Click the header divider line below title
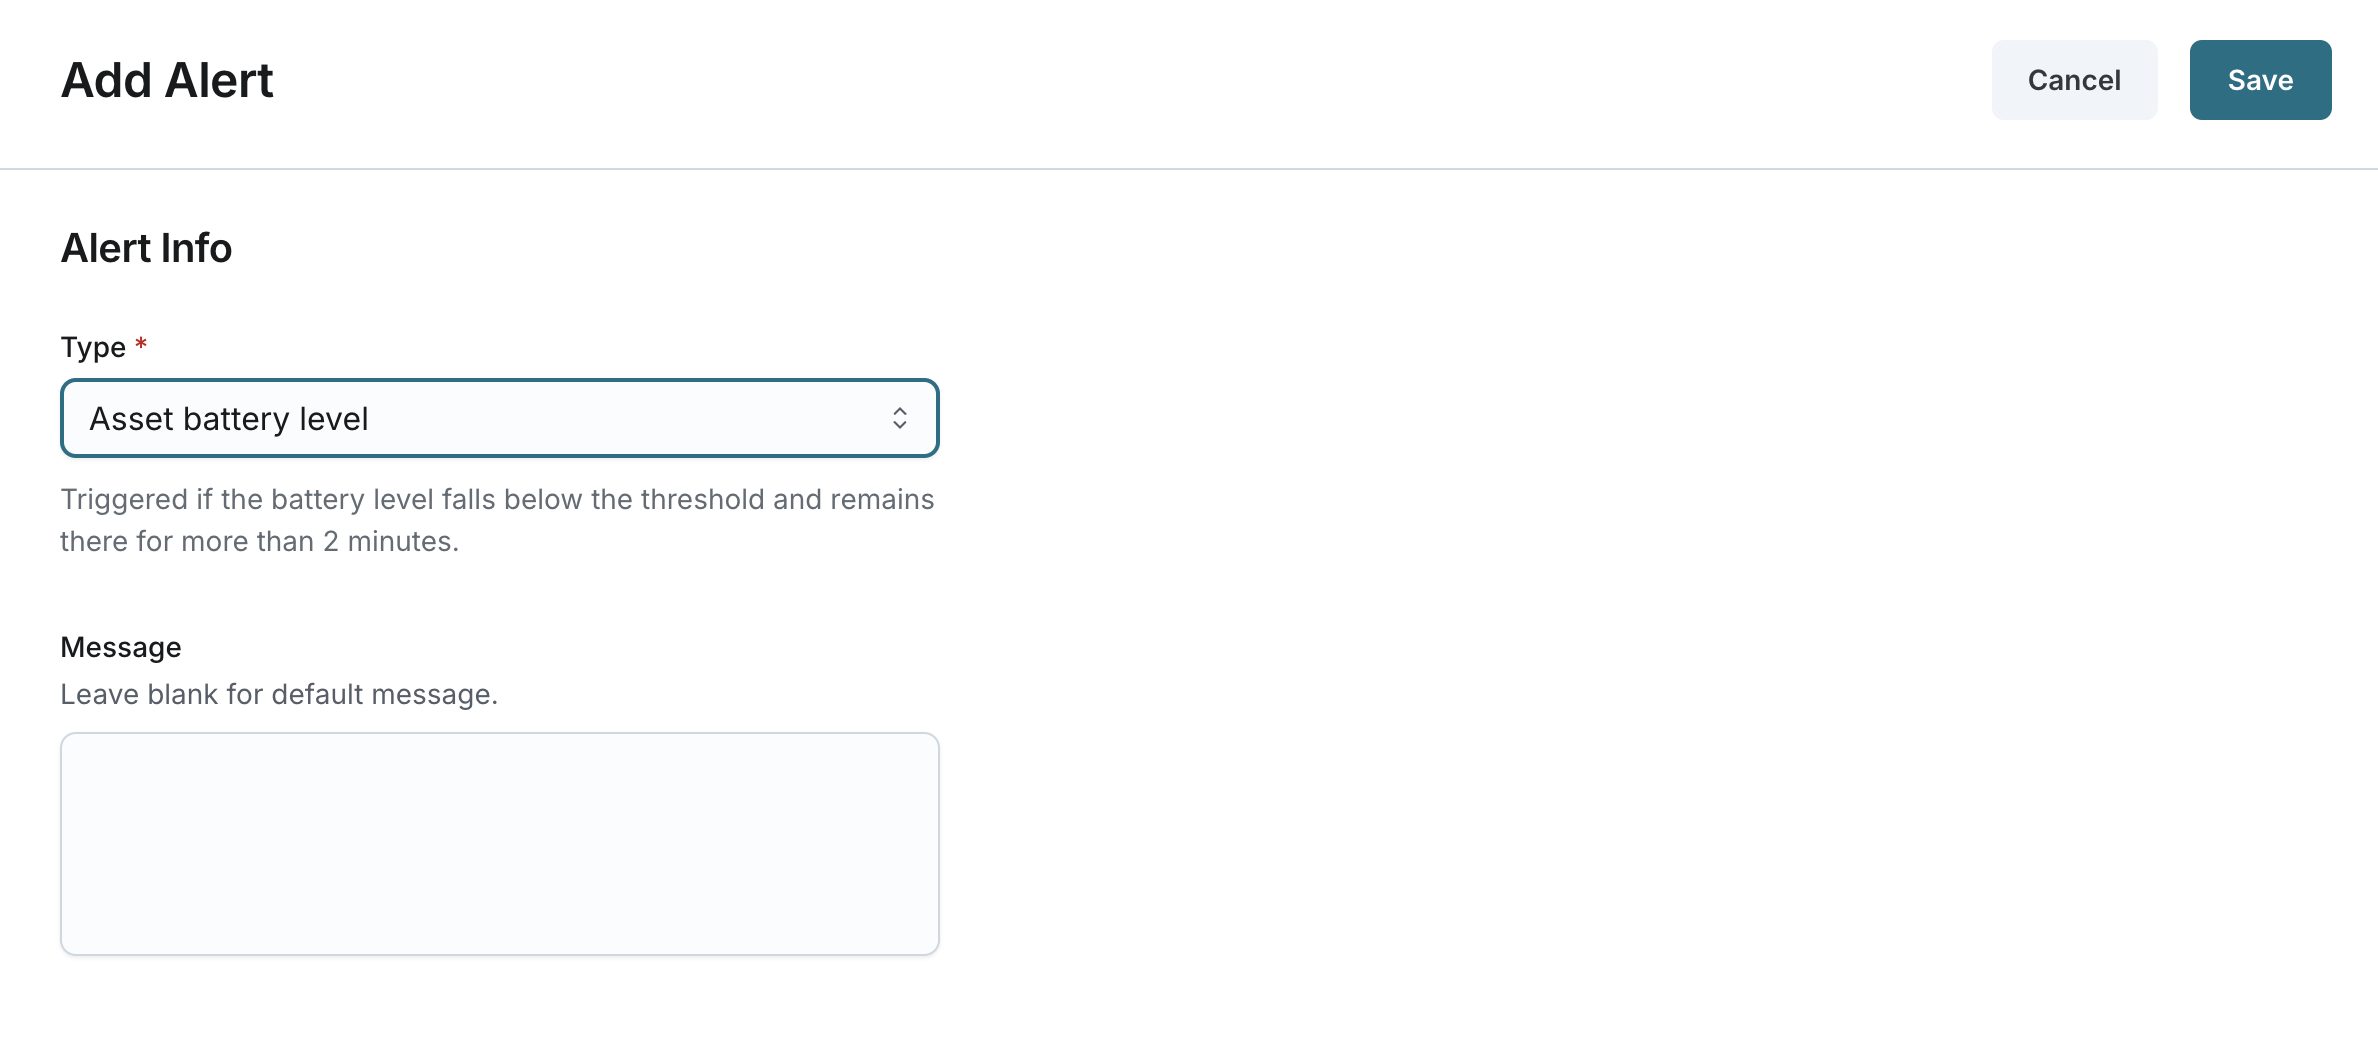The width and height of the screenshot is (2378, 1050). 1189,169
